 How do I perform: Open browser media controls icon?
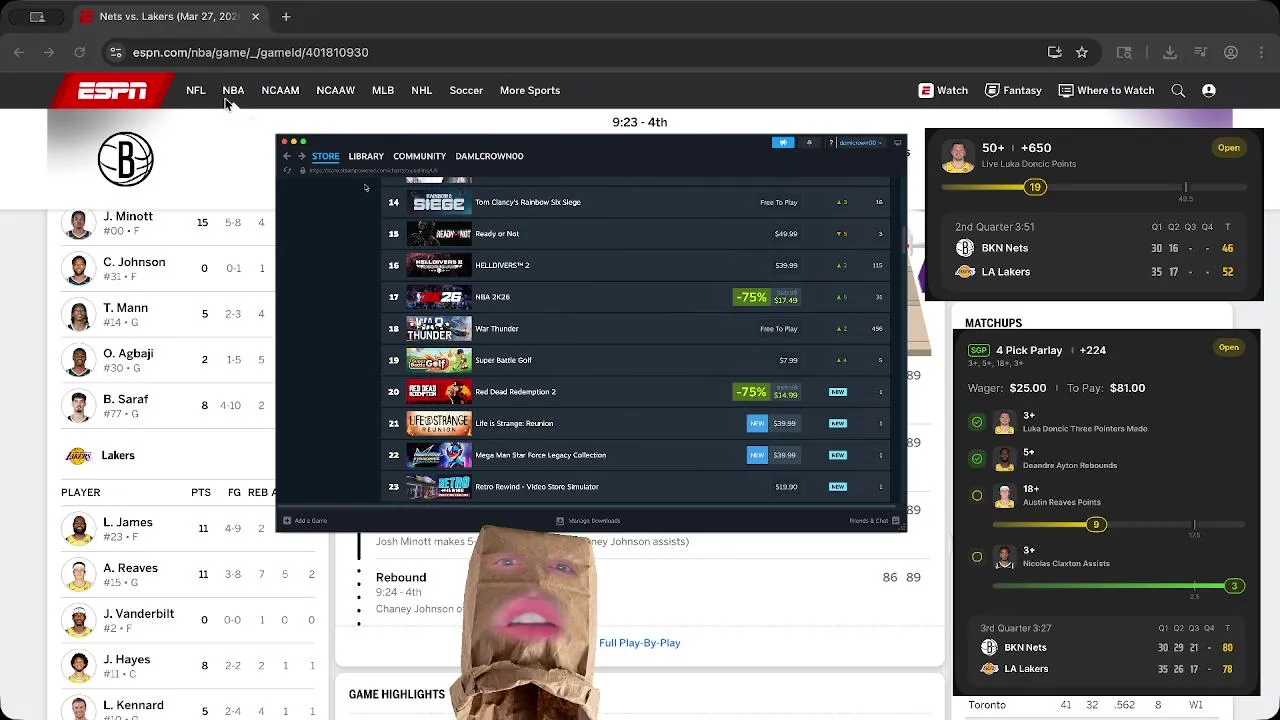coord(1201,52)
